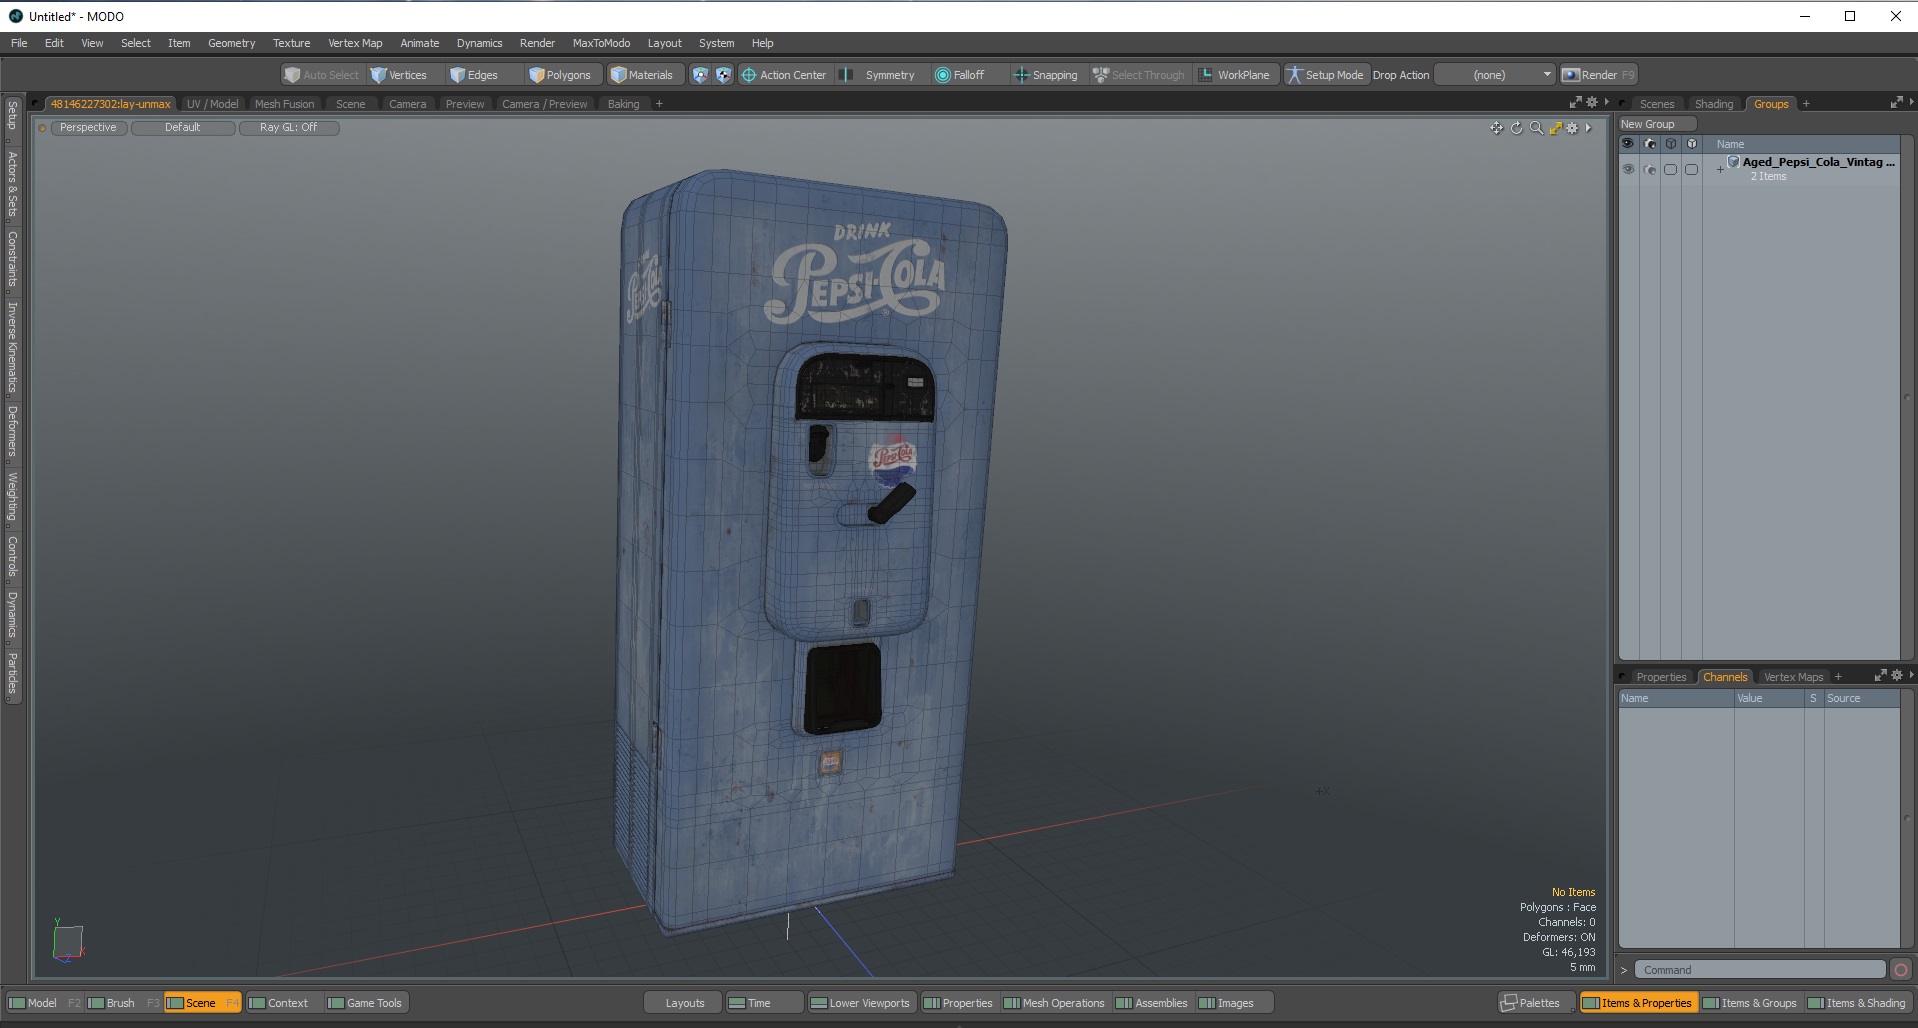Click the Pivots/Centers selection mode icon

coord(723,75)
